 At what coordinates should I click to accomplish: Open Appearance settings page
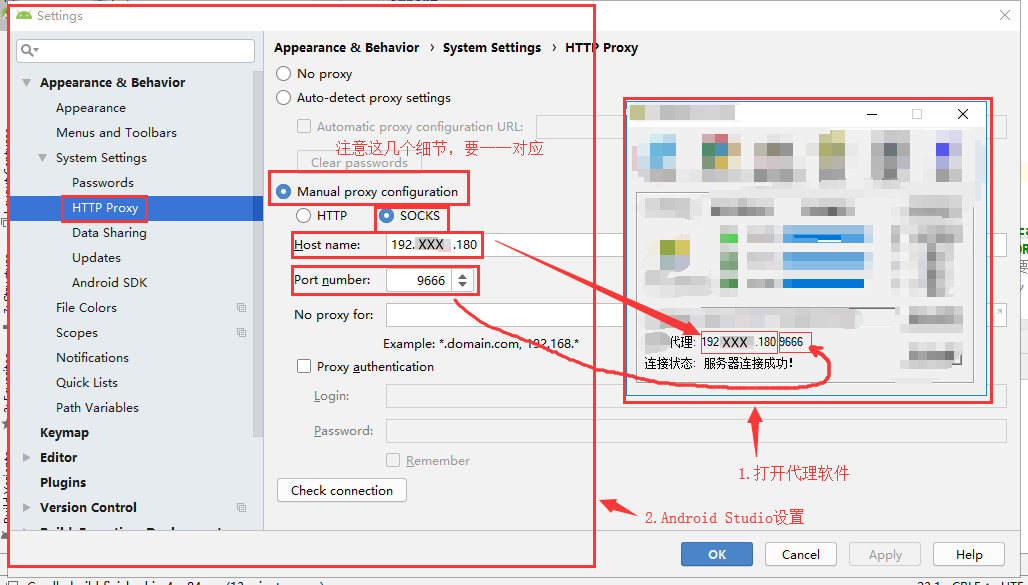pyautogui.click(x=90, y=108)
